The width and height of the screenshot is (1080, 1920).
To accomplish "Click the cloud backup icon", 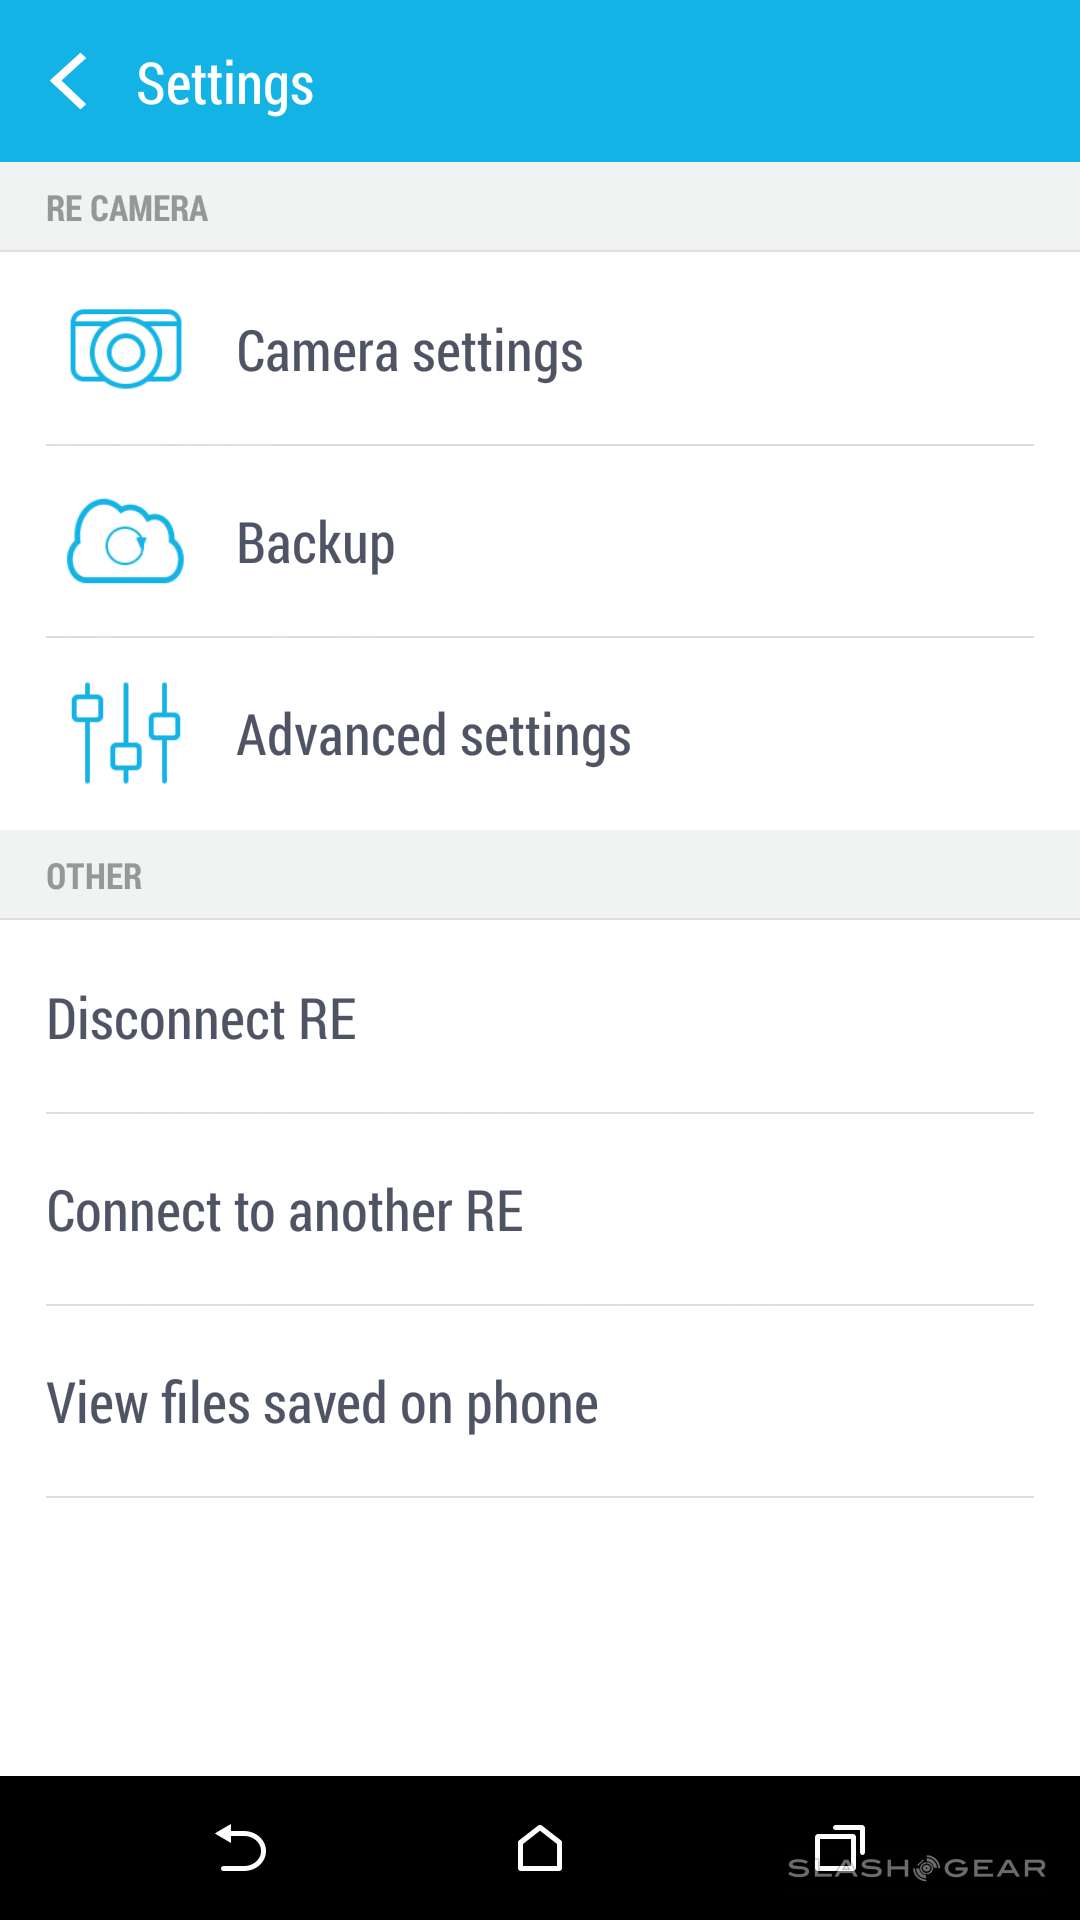I will click(125, 542).
